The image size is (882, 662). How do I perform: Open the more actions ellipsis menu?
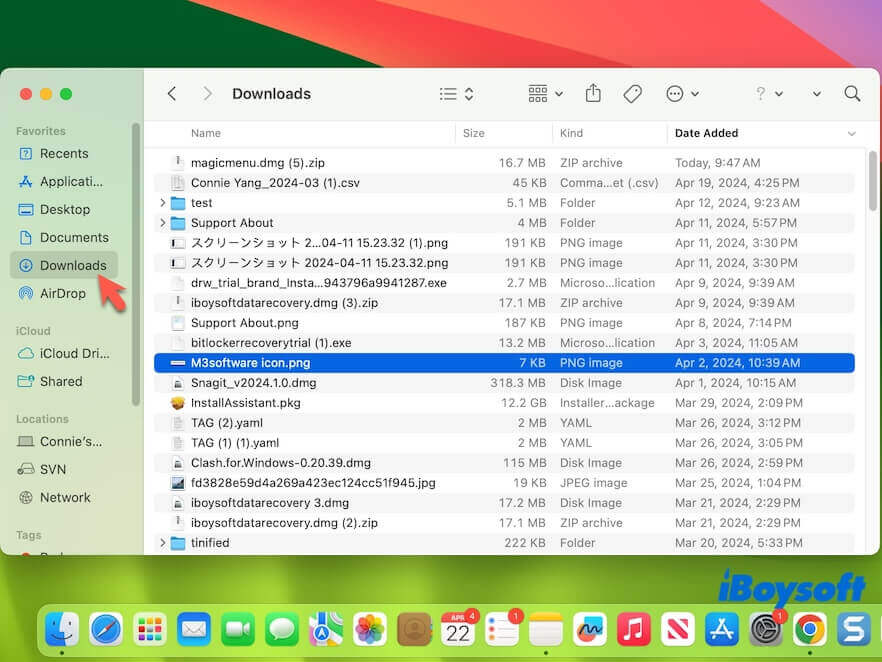point(676,93)
